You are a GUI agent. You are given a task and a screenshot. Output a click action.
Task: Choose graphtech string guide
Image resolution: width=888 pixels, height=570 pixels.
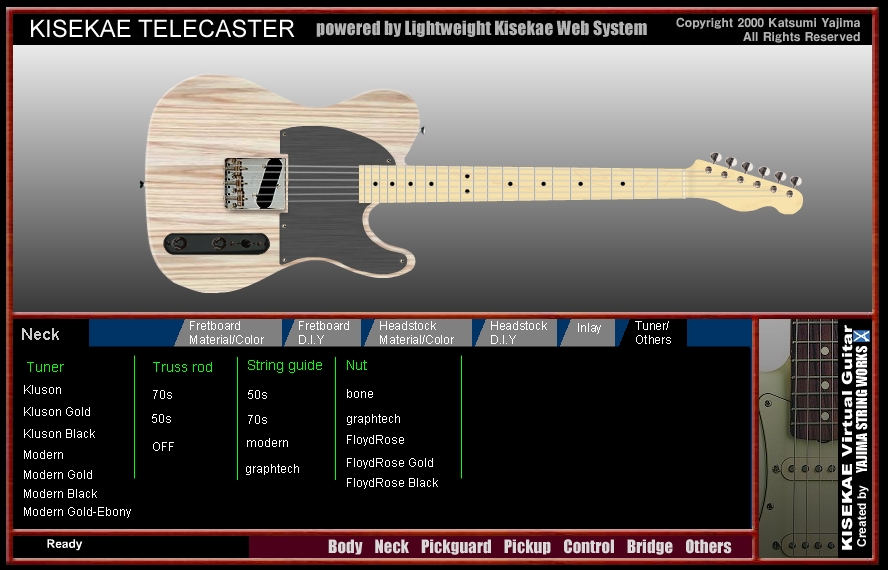[272, 469]
